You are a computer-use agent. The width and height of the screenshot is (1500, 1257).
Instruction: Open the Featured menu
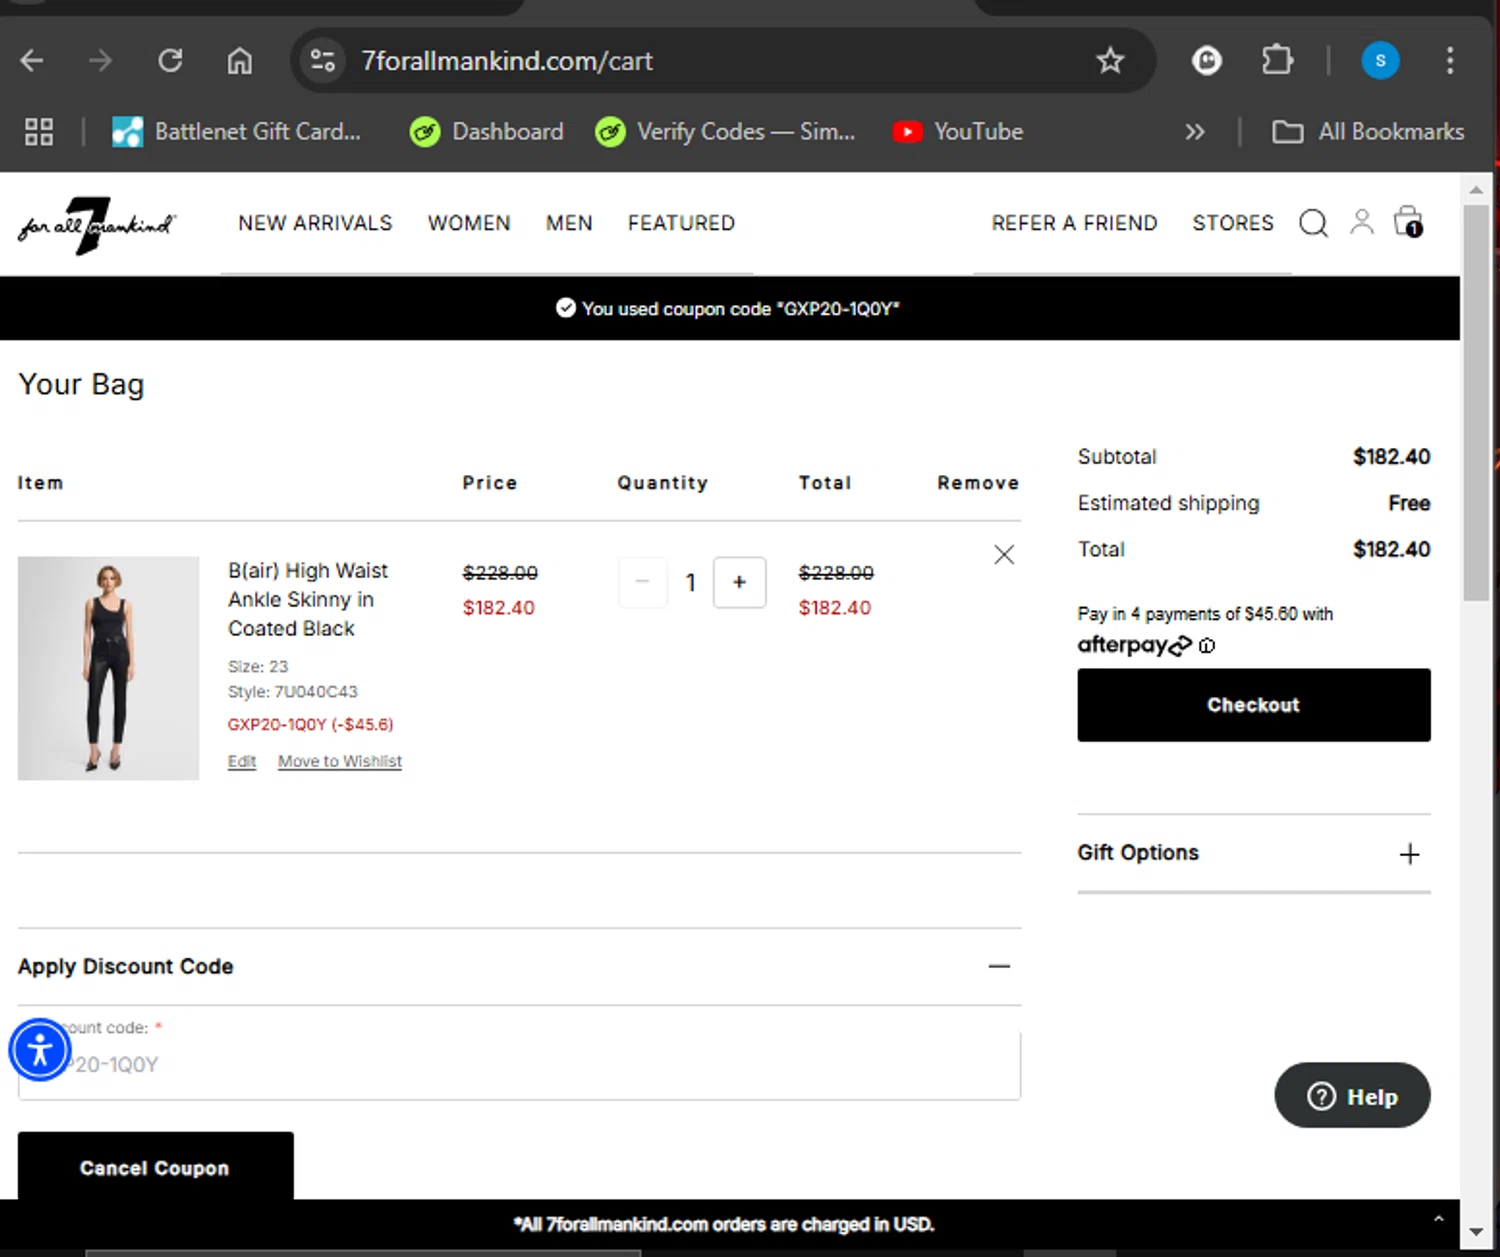[681, 223]
